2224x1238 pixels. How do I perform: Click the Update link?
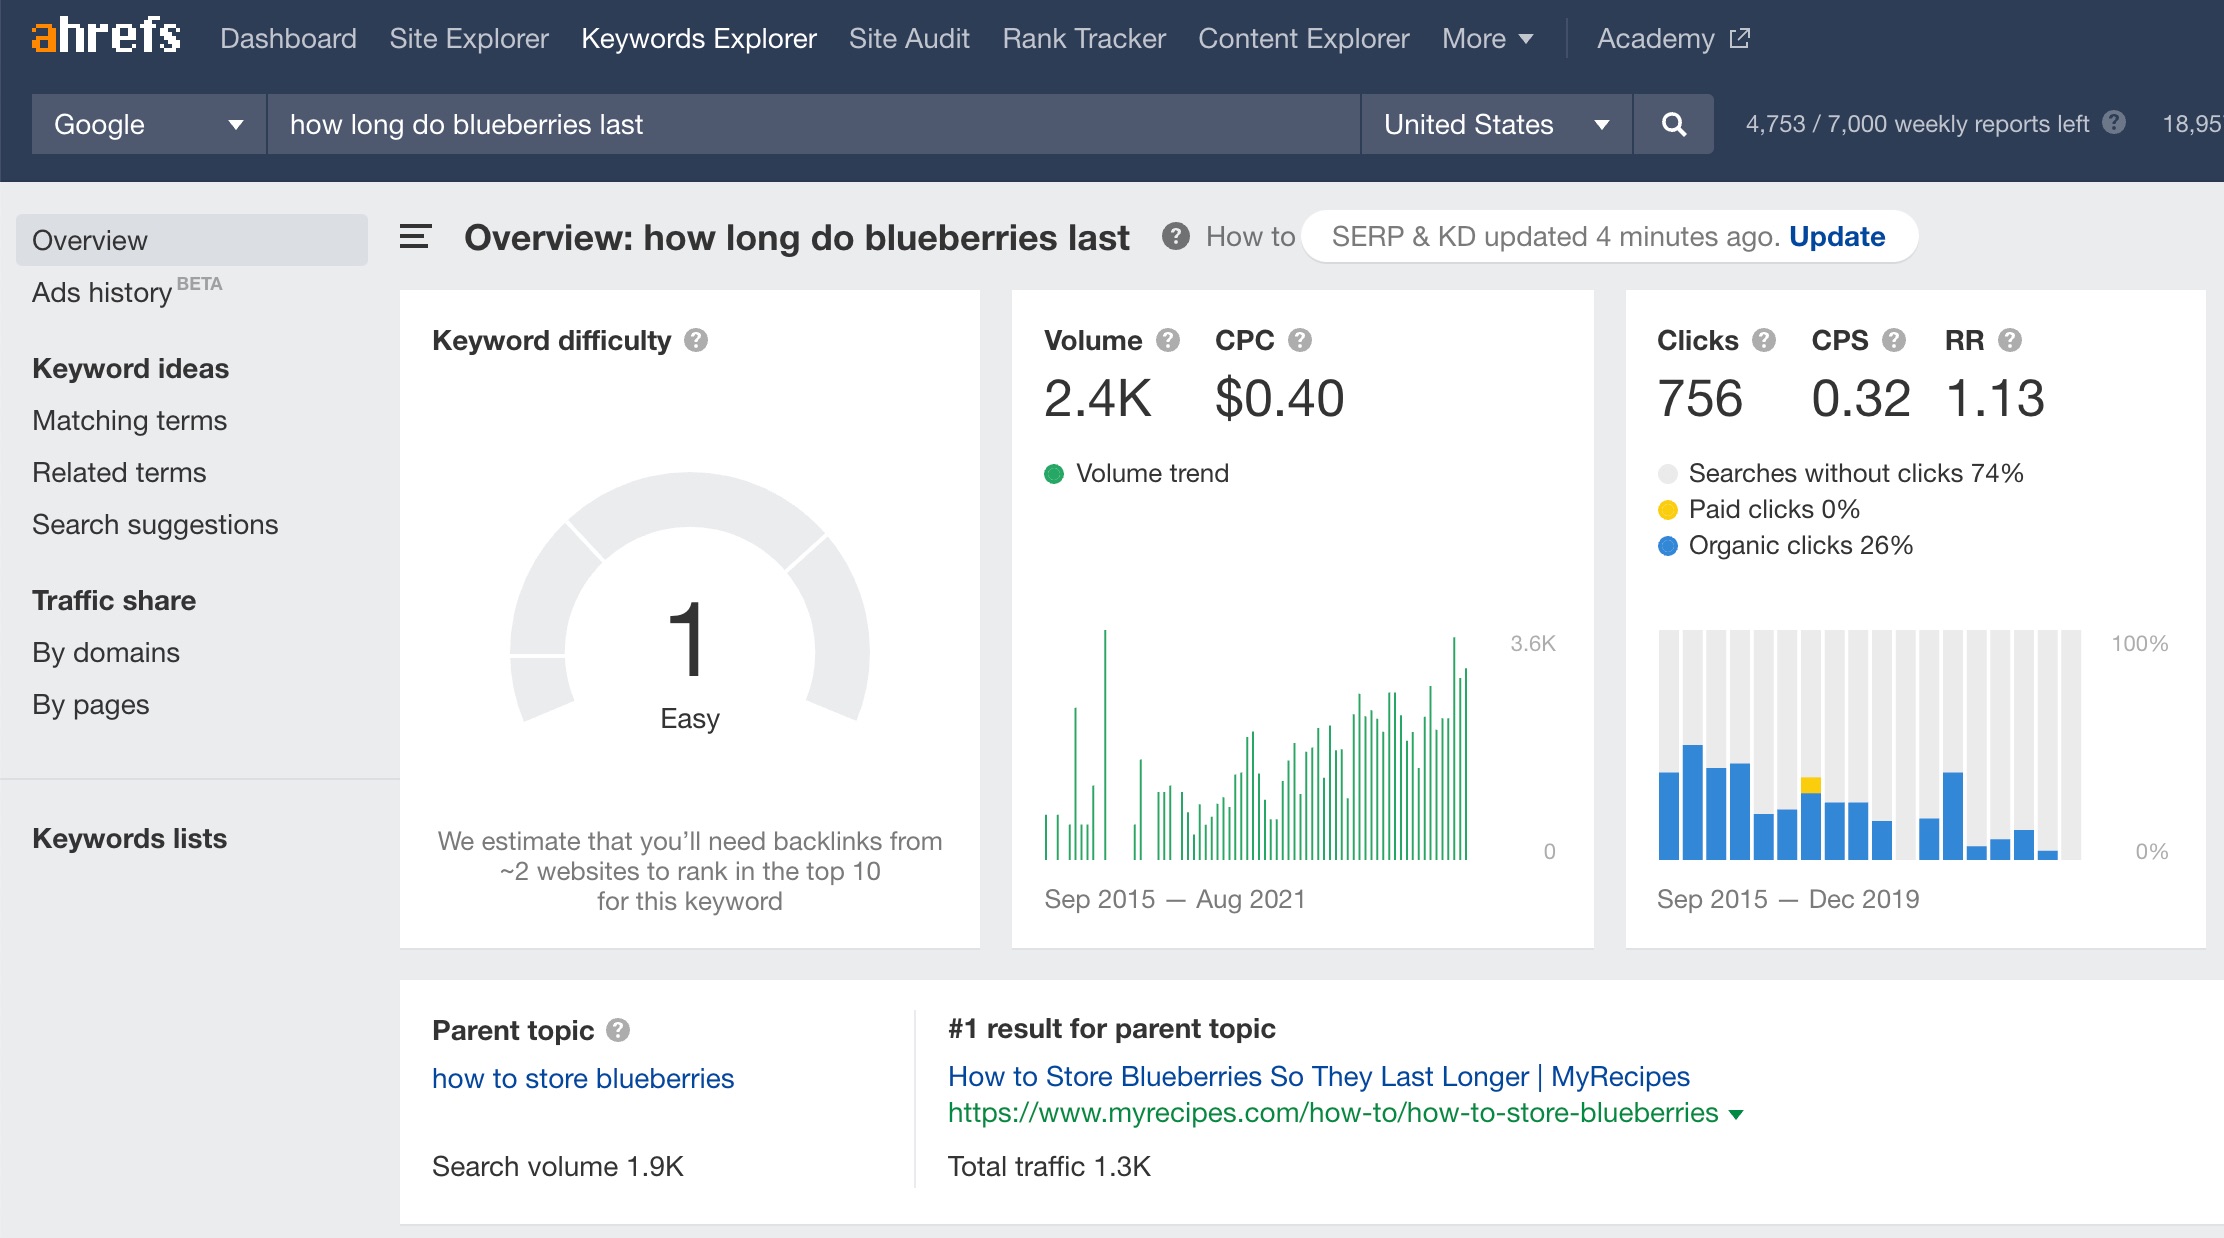click(1837, 236)
